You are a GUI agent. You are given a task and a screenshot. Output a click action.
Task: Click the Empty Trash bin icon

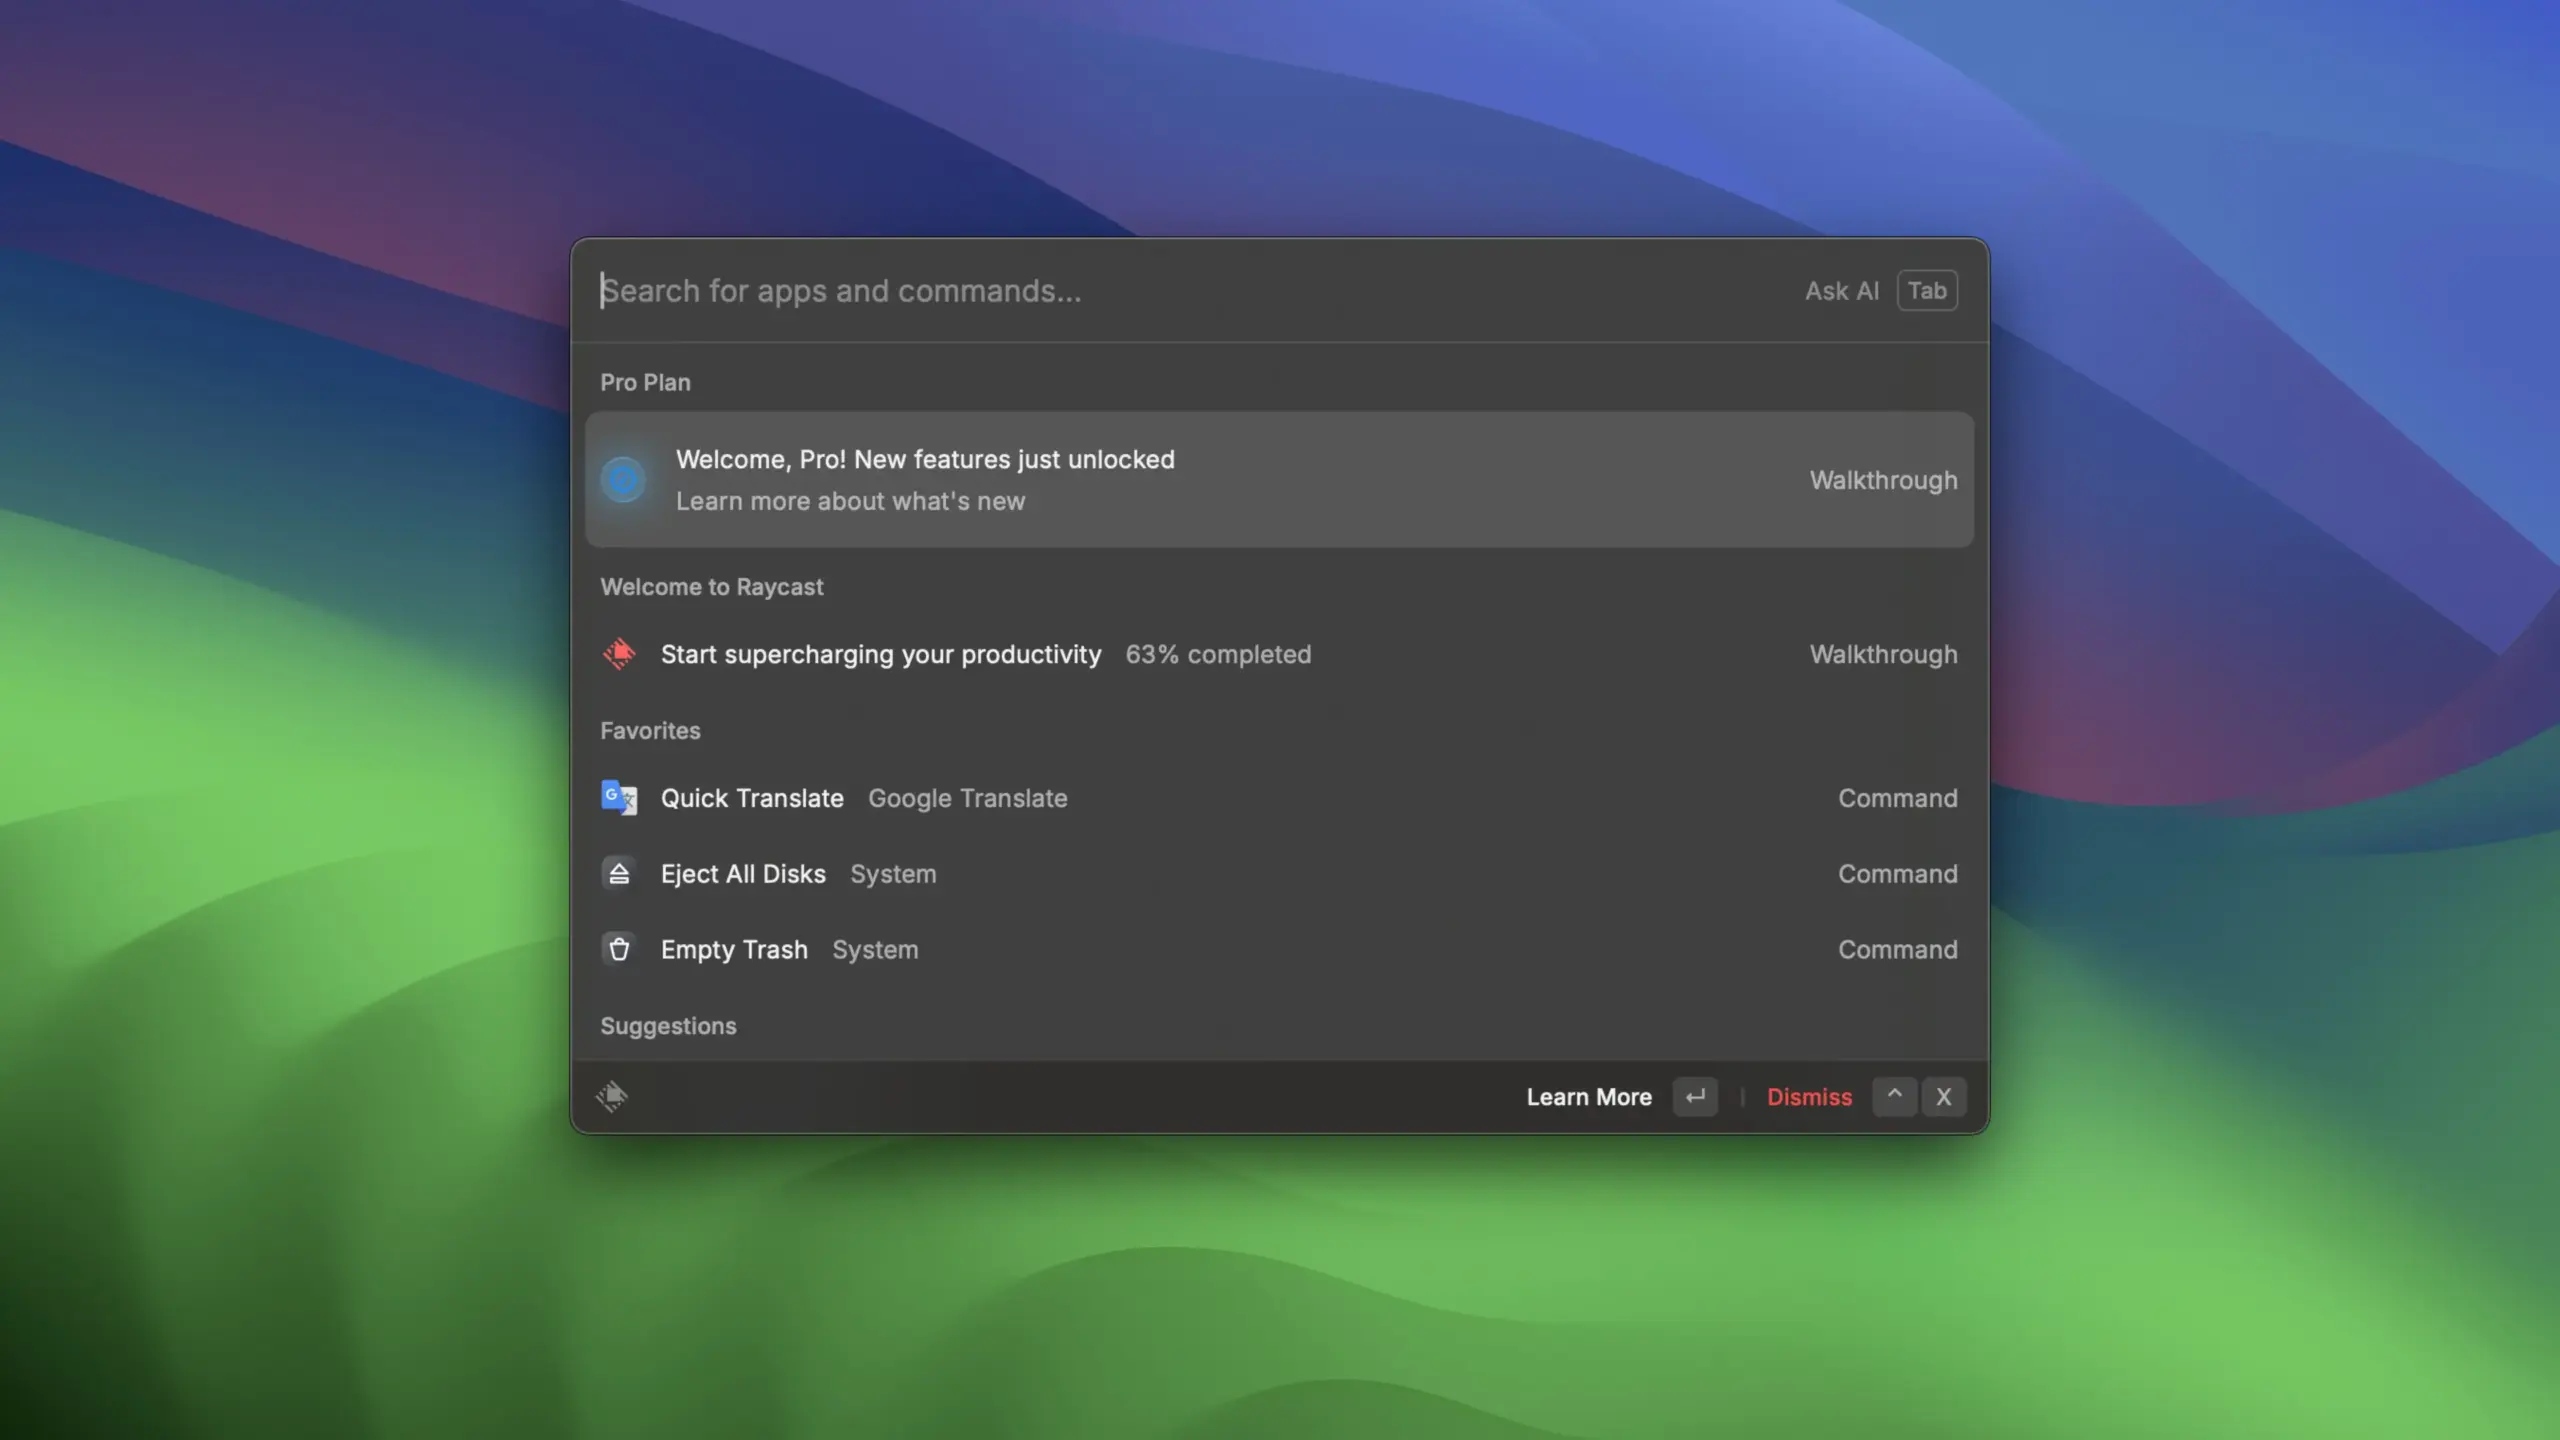(x=619, y=949)
